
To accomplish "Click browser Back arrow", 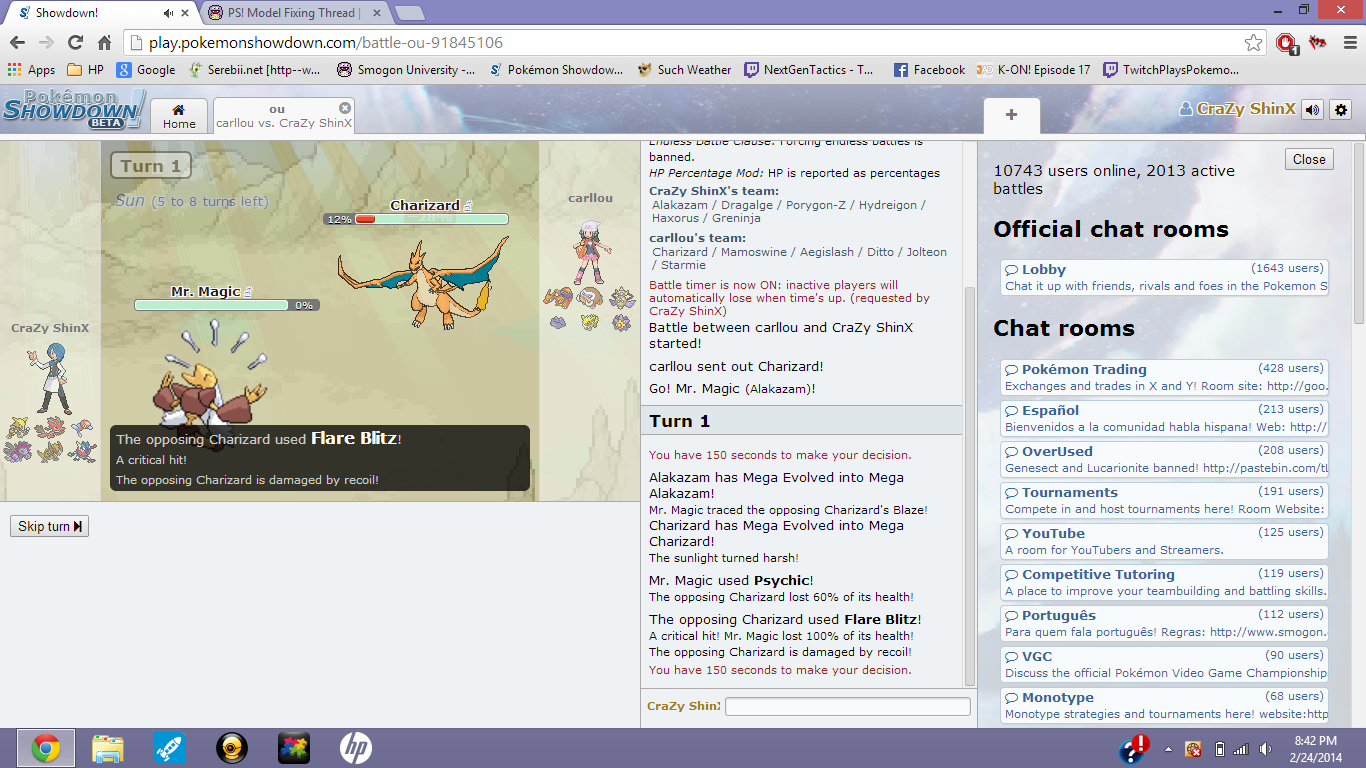I will tap(17, 42).
